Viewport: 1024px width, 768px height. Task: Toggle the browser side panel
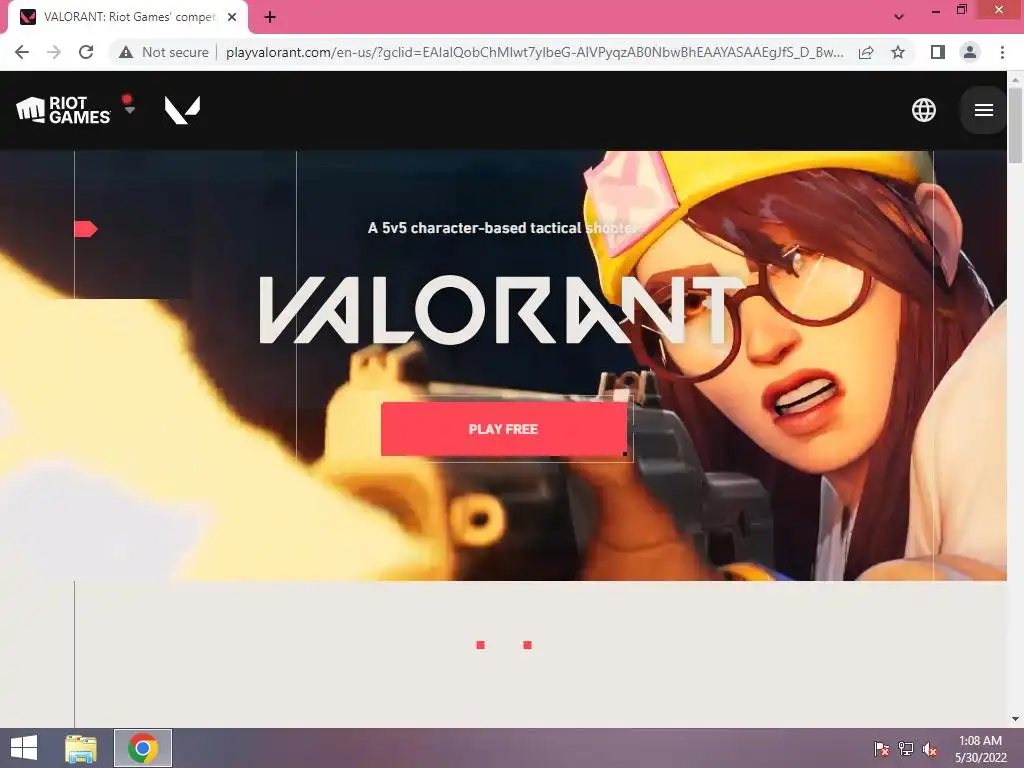tap(938, 52)
